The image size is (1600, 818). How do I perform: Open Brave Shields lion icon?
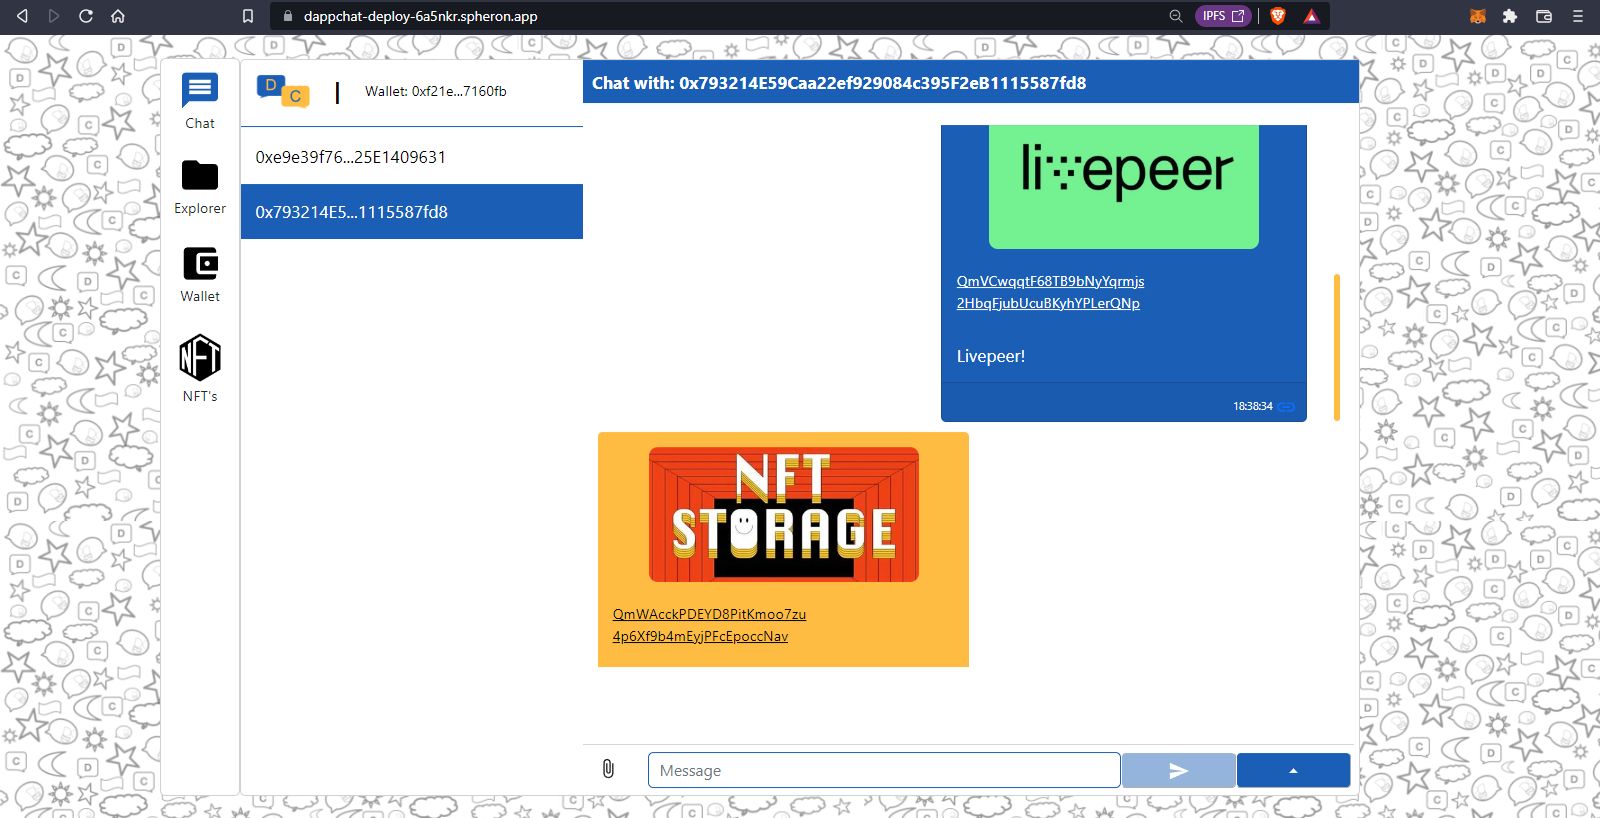pyautogui.click(x=1278, y=16)
